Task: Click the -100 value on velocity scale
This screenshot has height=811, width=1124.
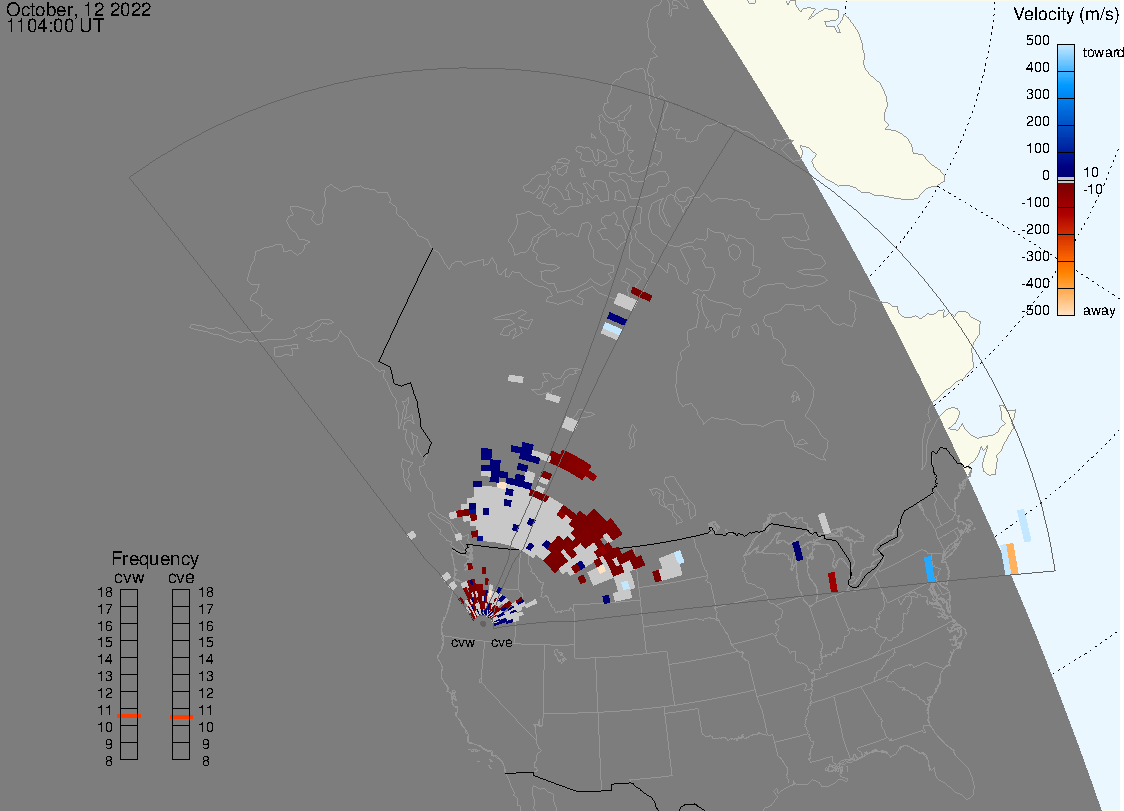Action: click(x=1036, y=202)
